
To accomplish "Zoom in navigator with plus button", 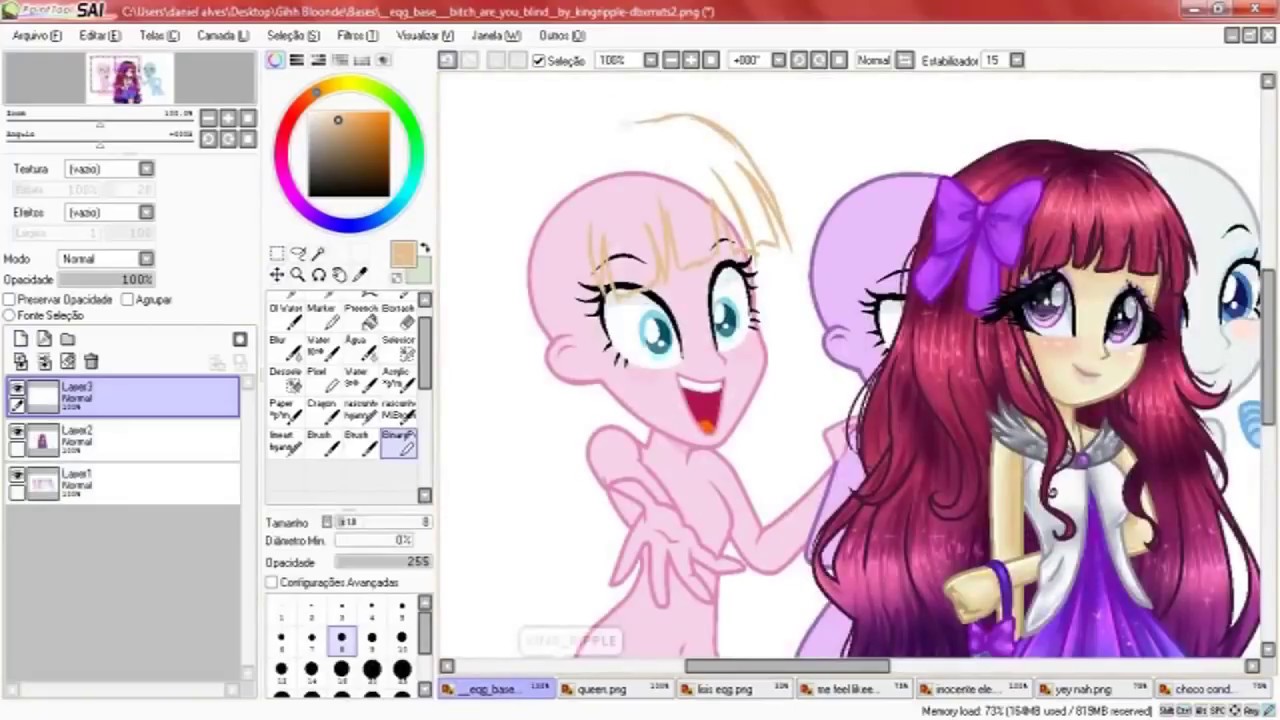I will (228, 118).
